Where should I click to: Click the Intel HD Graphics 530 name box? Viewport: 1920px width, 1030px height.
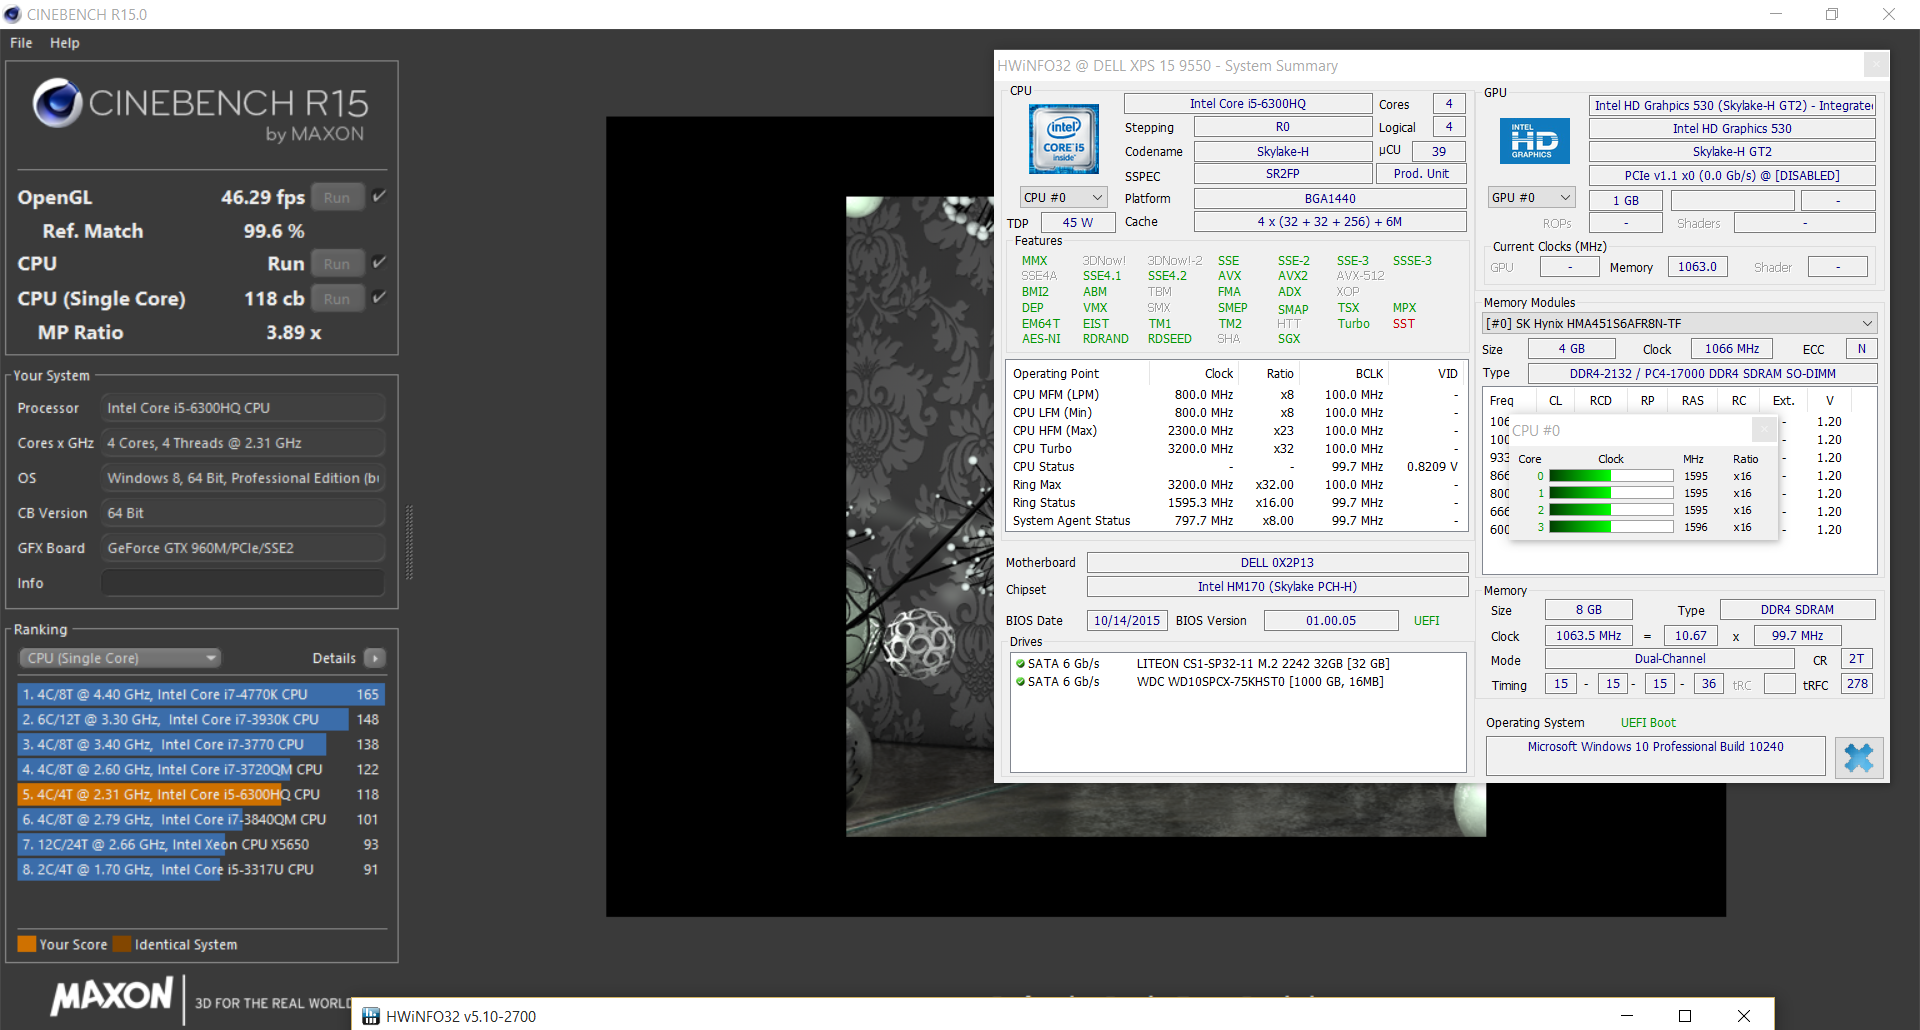(1732, 129)
